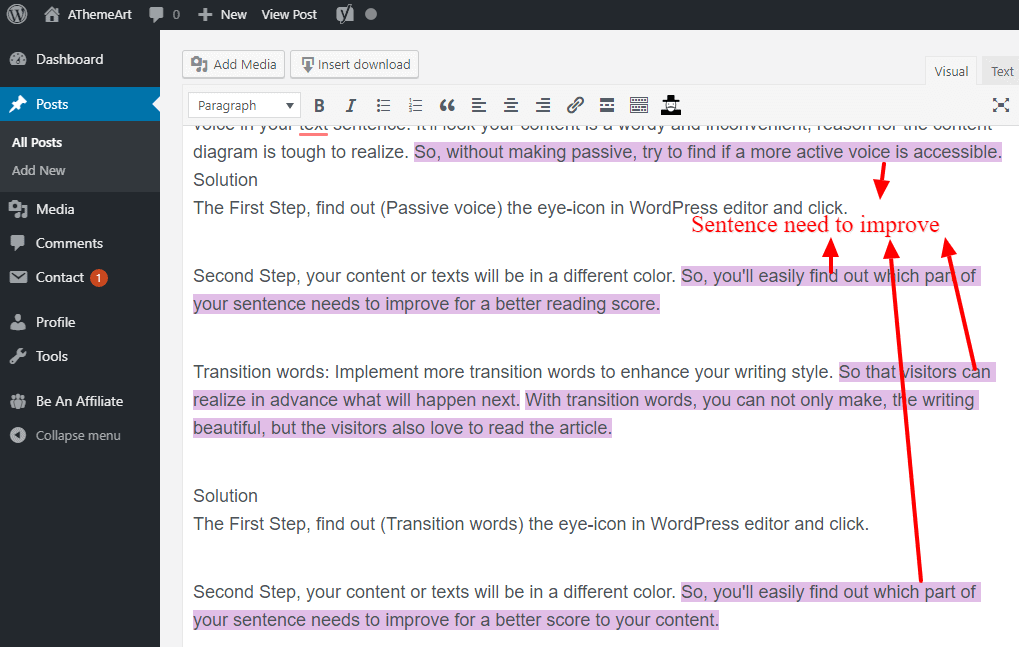Open the Contact menu item
The width and height of the screenshot is (1019, 647).
coord(60,277)
